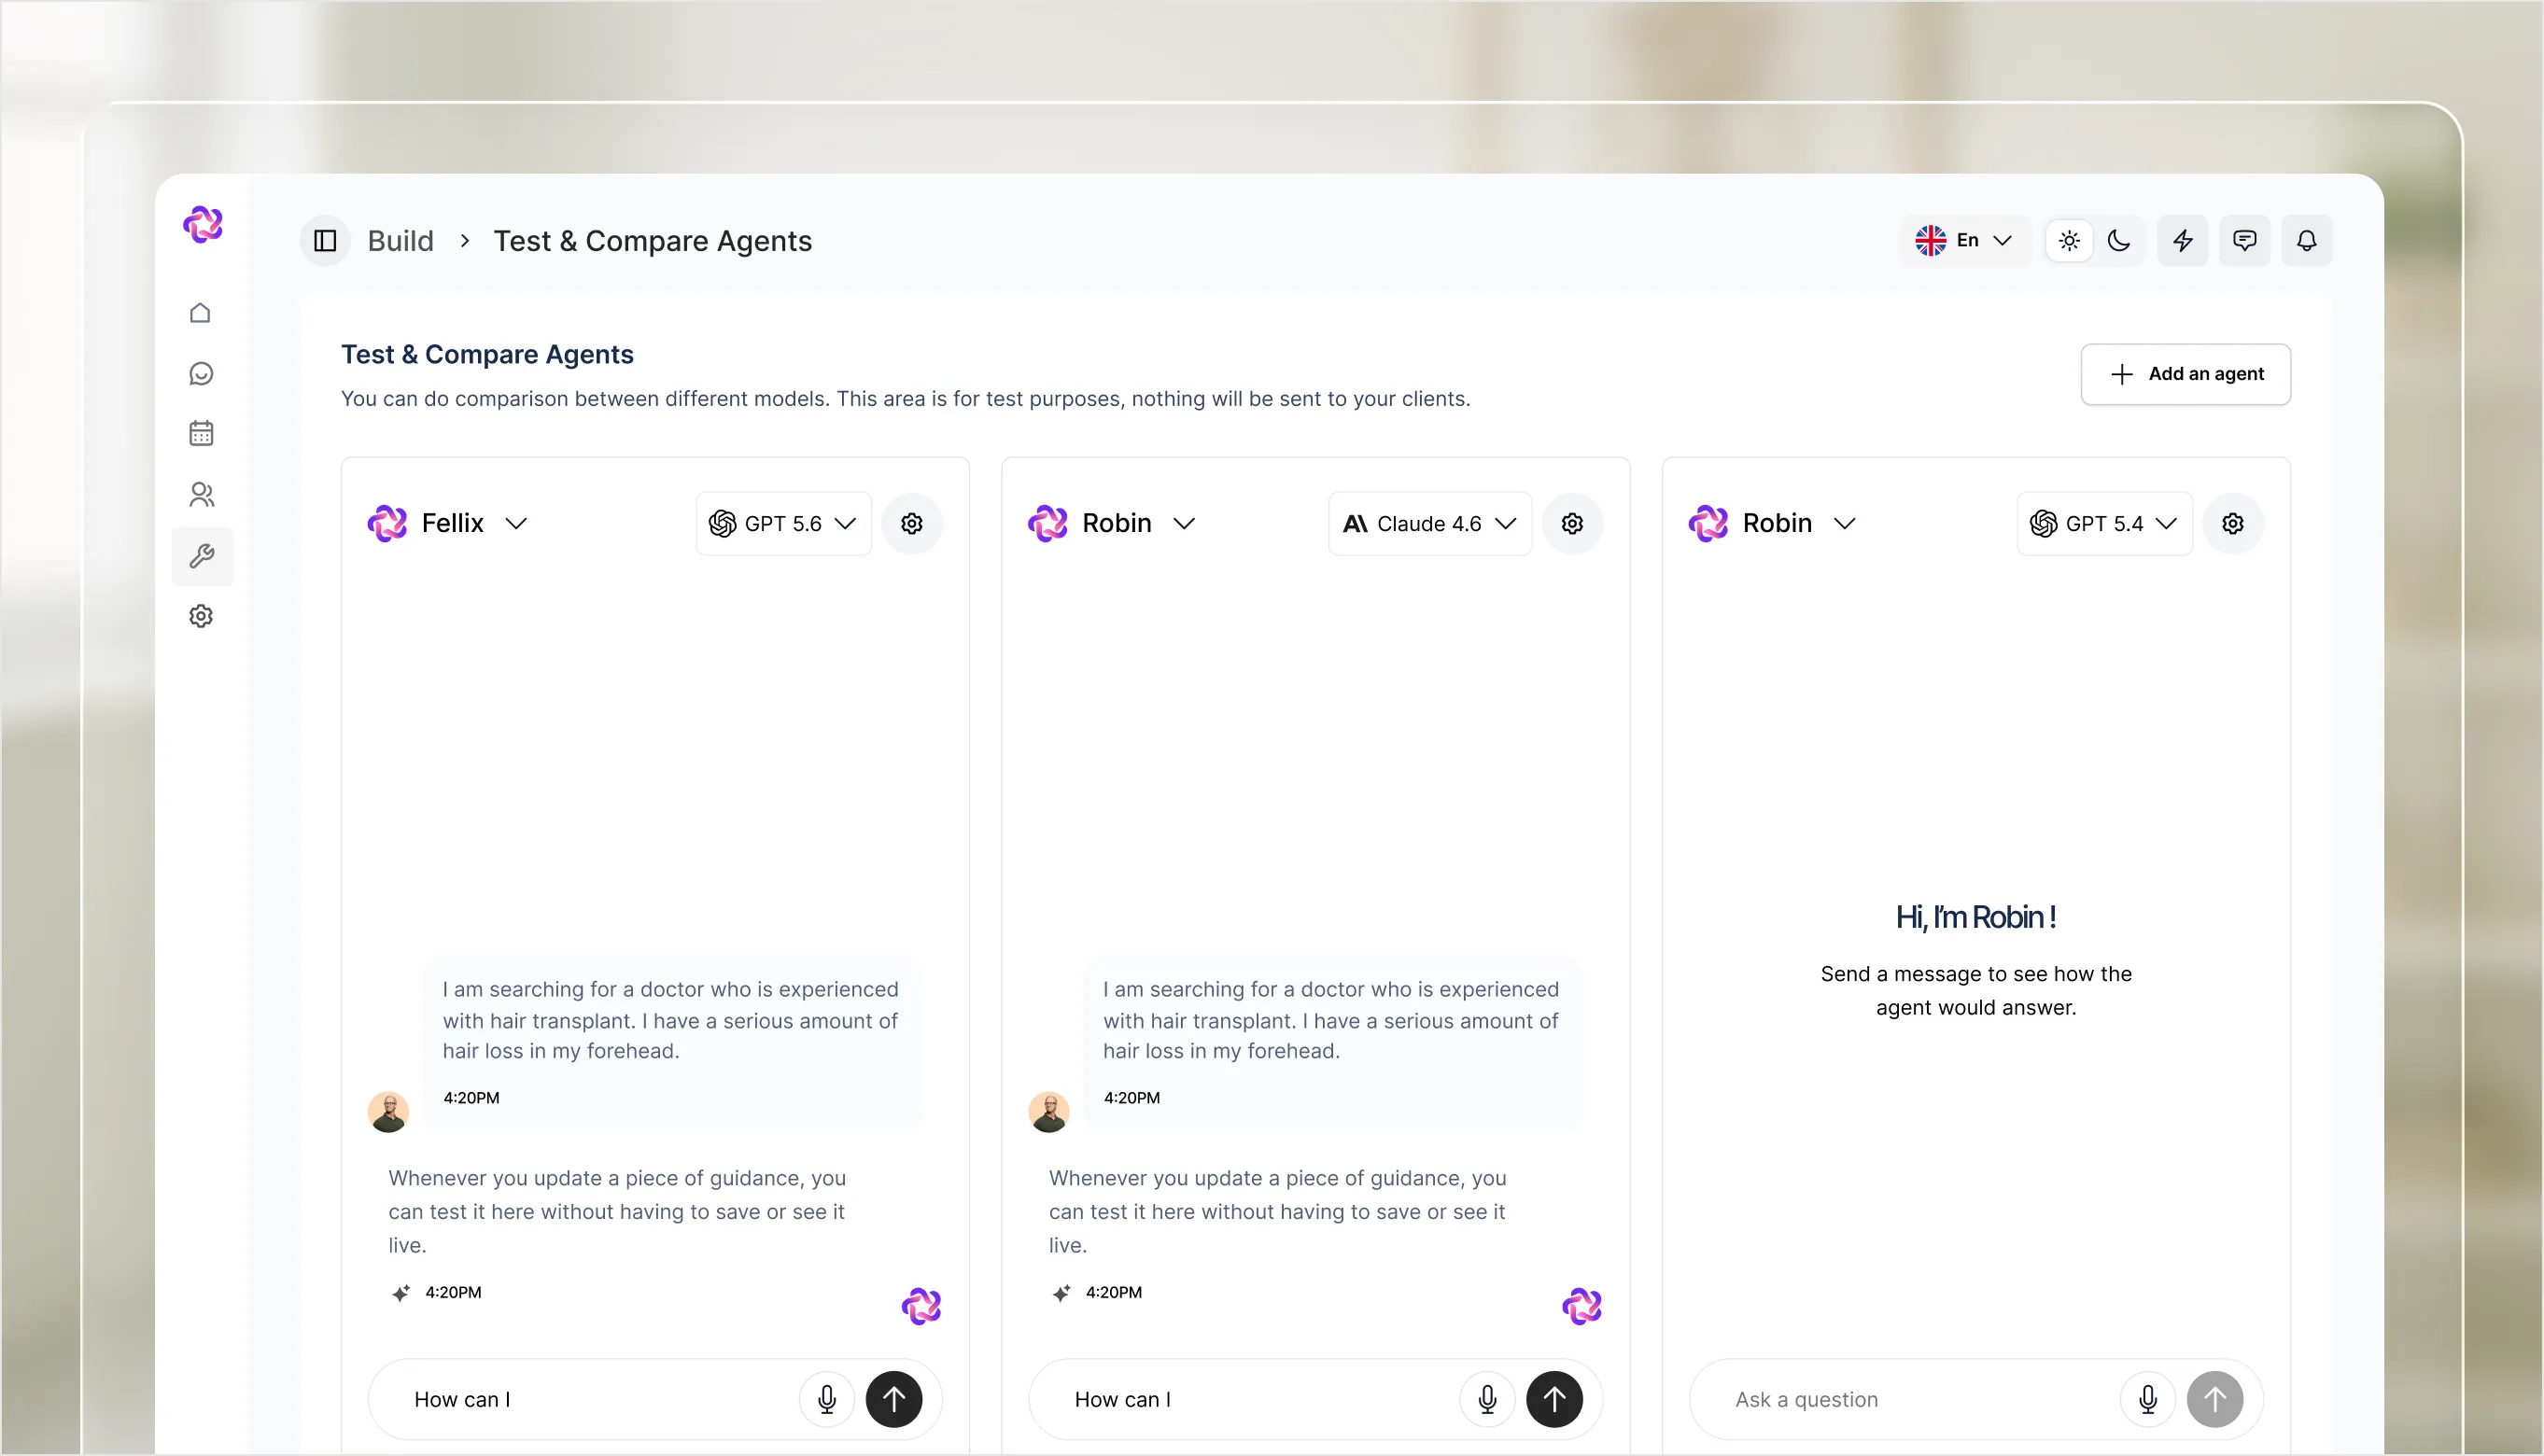The height and width of the screenshot is (1456, 2544).
Task: Open the feedback message icon in header
Action: coord(2244,241)
